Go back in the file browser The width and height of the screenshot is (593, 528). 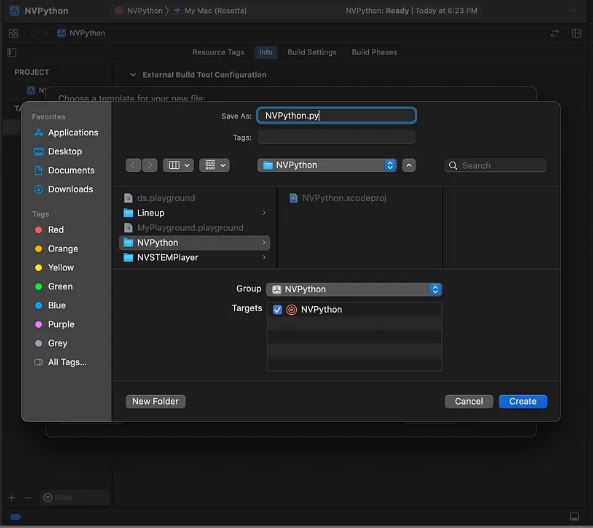133,165
